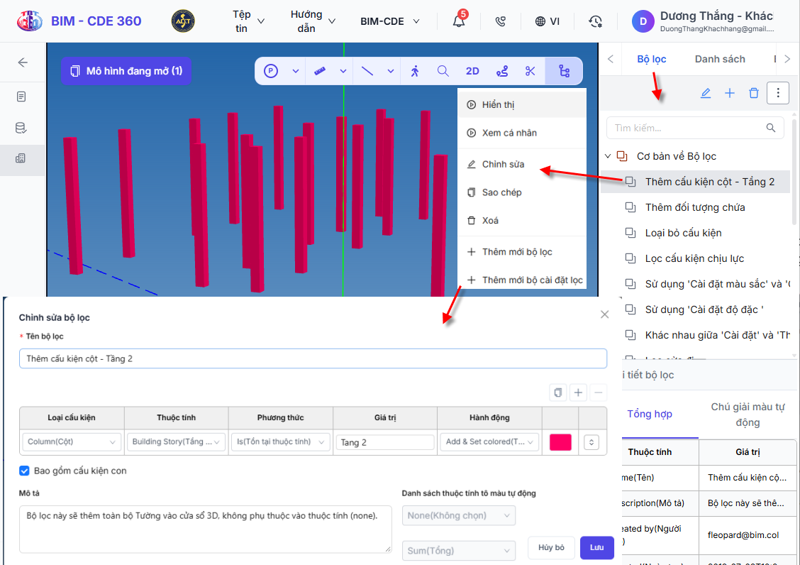Open the Dương Thắng user avatar
The image size is (800, 565).
coord(643,21)
